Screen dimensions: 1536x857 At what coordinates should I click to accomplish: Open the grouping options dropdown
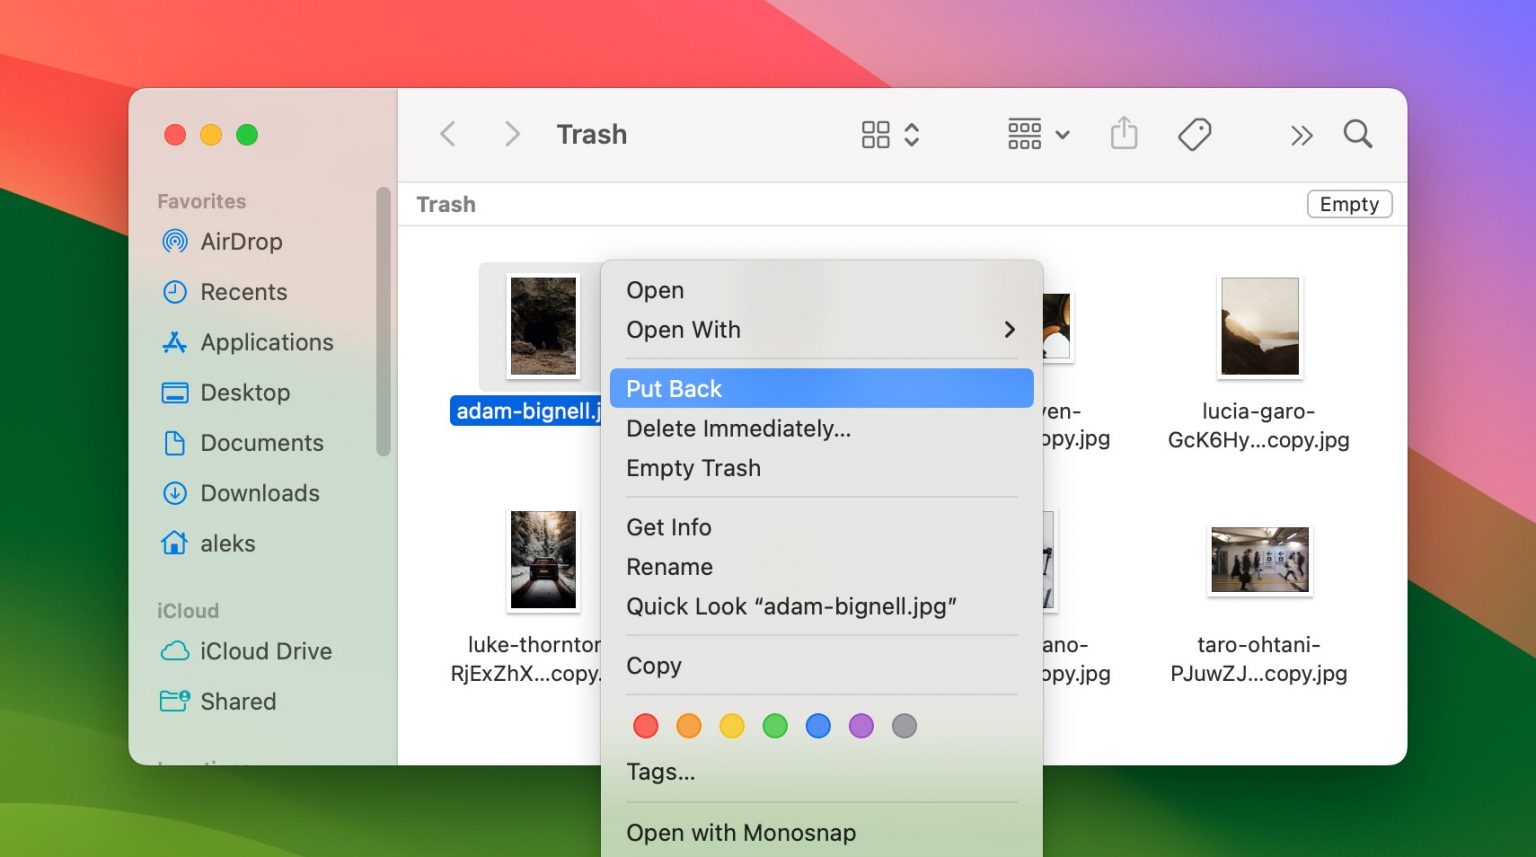1037,133
